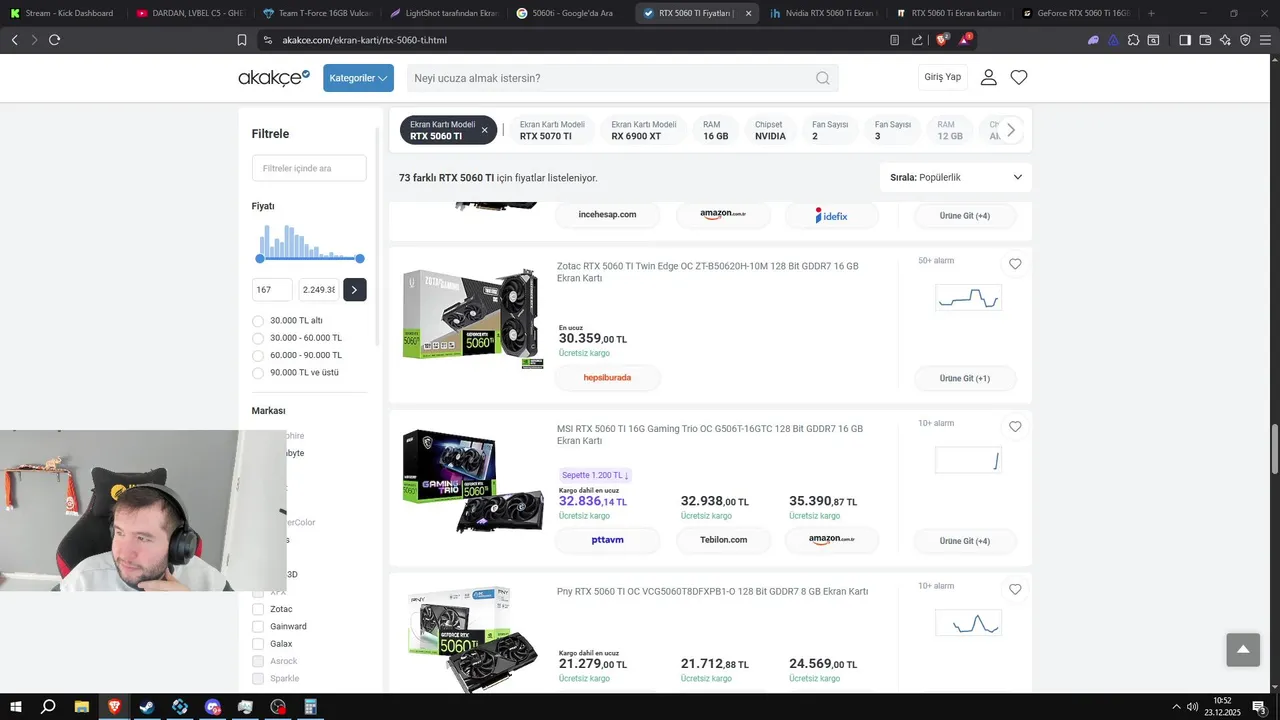Switch to the Team T-Force 16GB Vulcan tab
Viewport: 1280px width, 720px height.
(x=318, y=13)
